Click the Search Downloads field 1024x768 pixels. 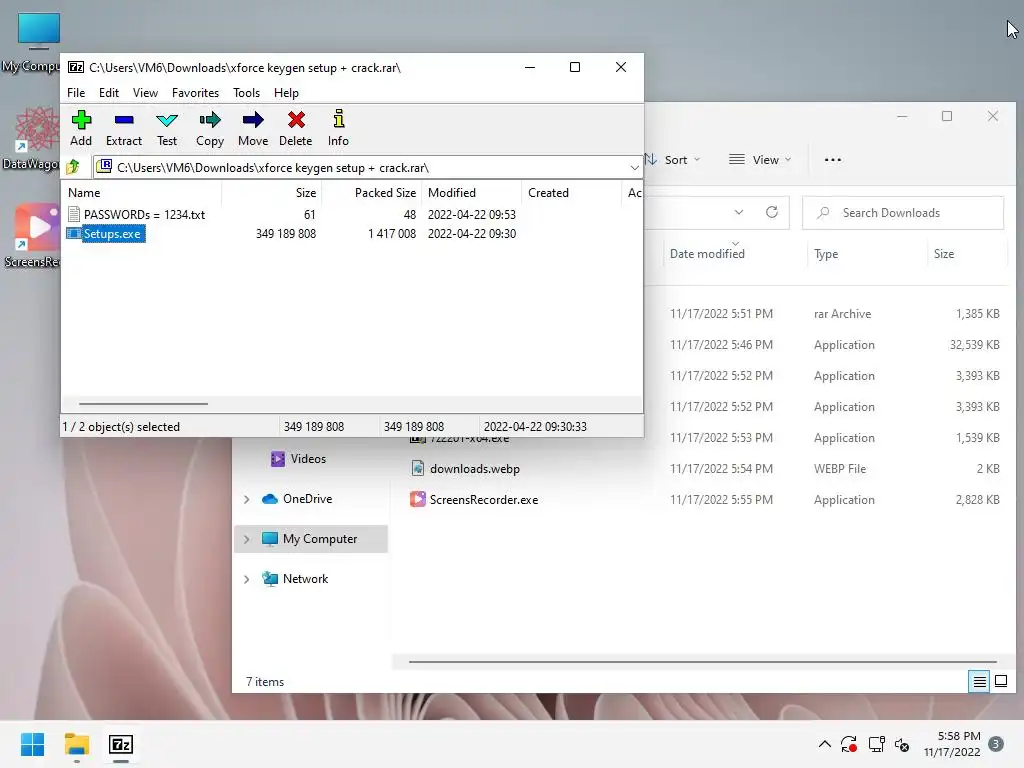(x=903, y=213)
